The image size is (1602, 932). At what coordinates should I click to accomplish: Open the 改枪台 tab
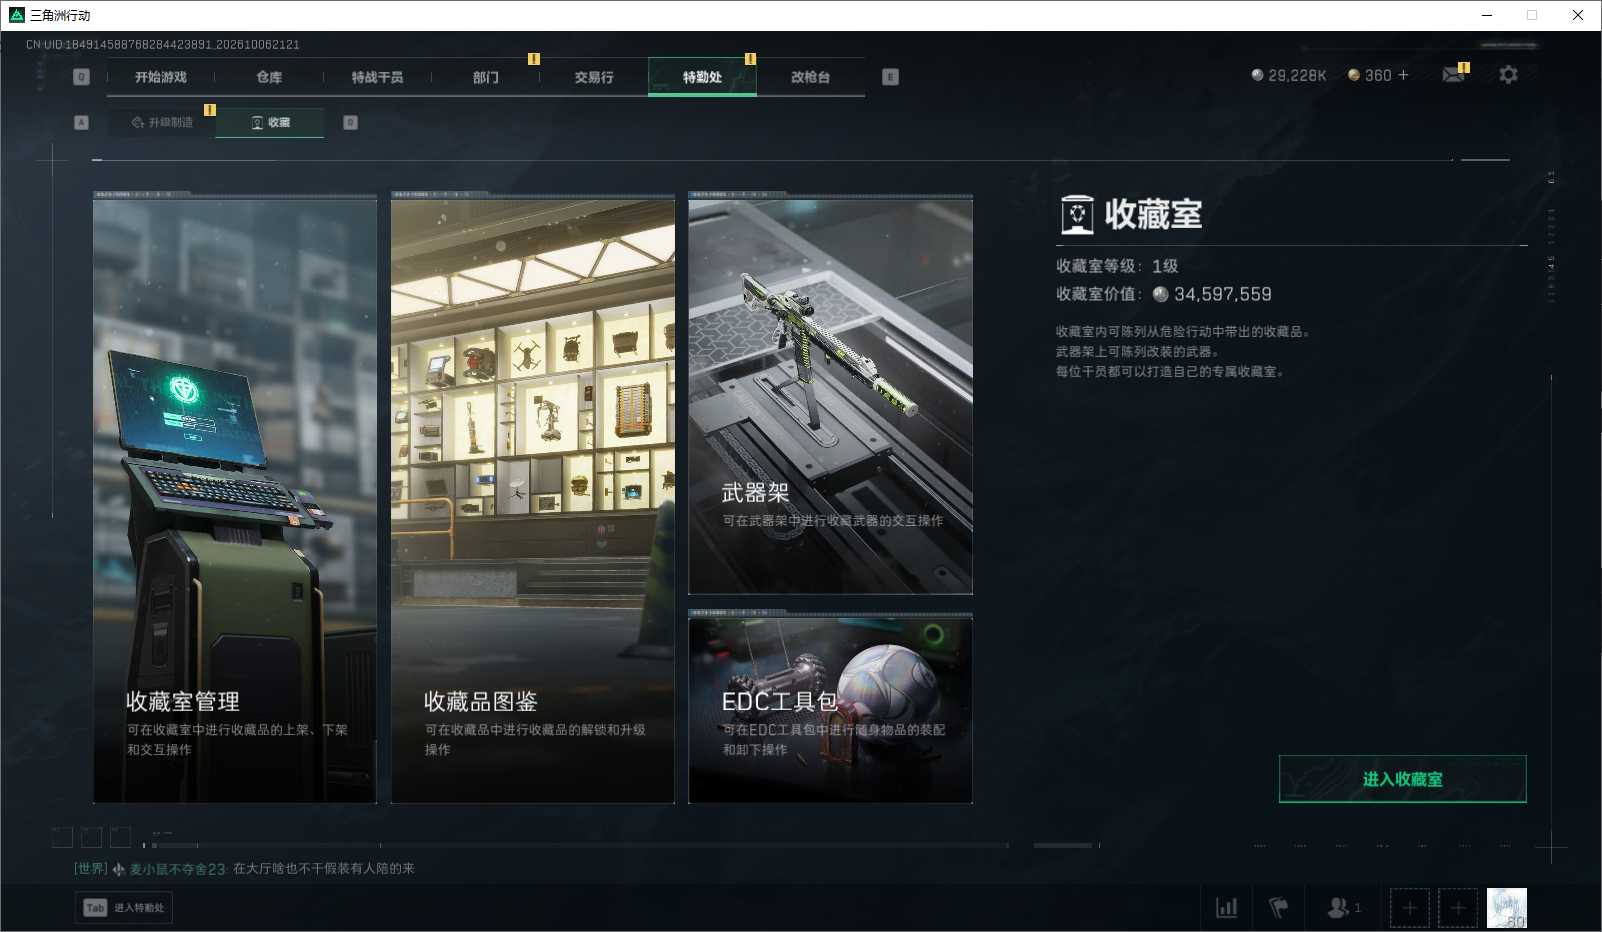click(x=810, y=77)
